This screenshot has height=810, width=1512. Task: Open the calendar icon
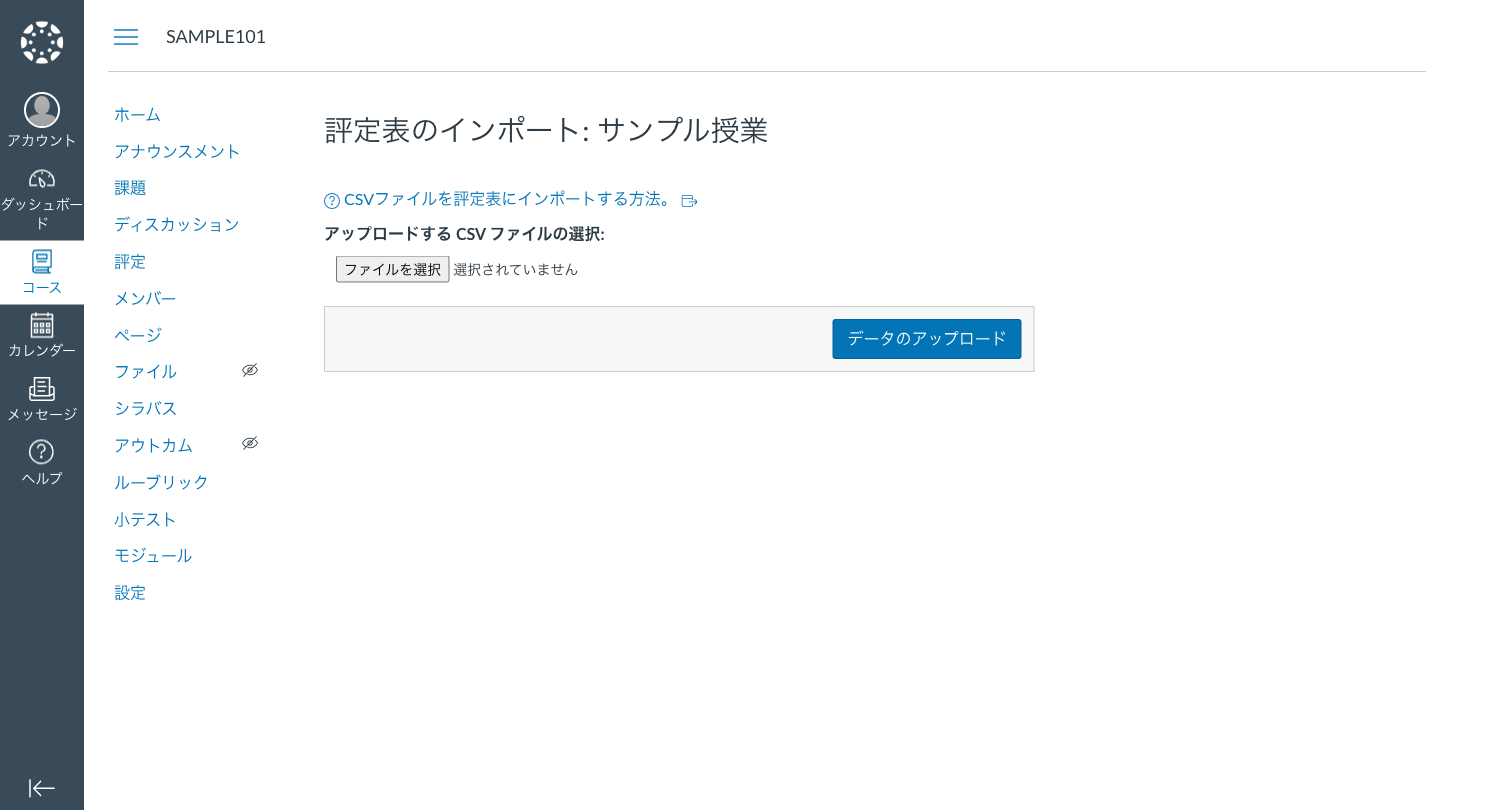41,325
